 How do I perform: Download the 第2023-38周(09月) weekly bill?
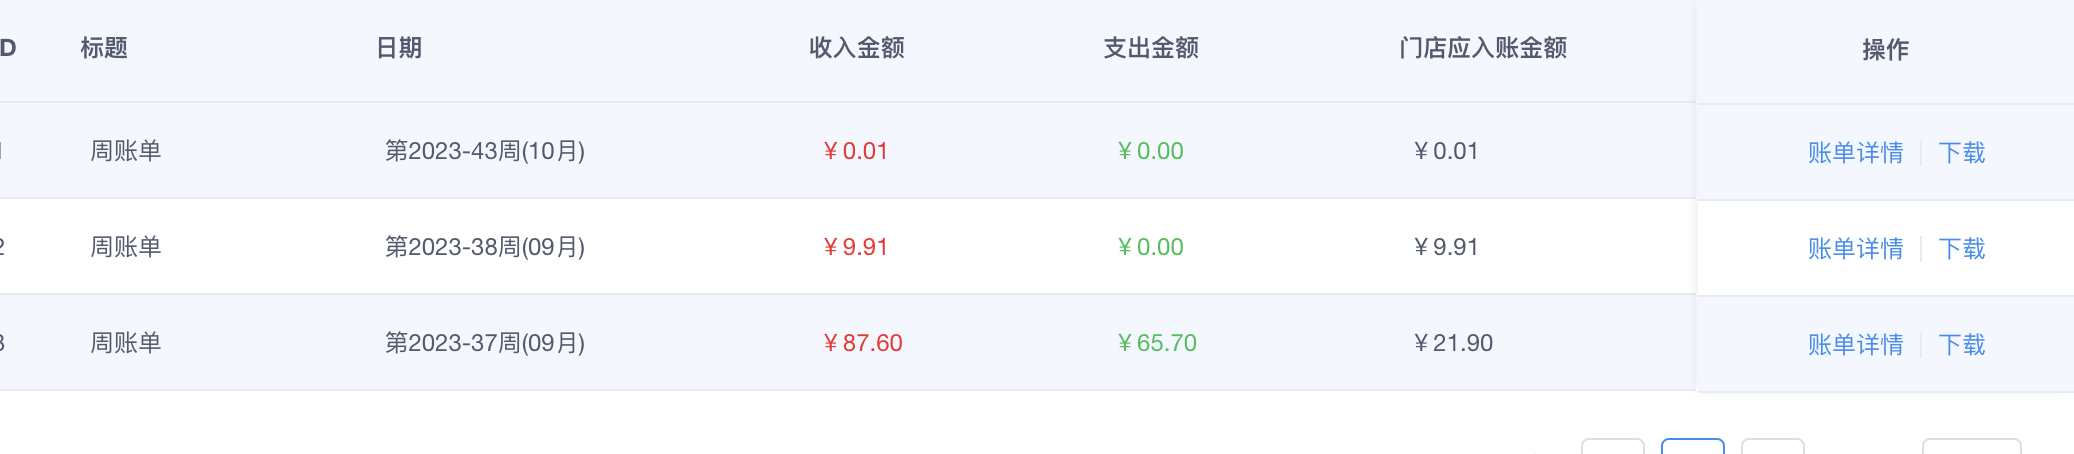1962,249
